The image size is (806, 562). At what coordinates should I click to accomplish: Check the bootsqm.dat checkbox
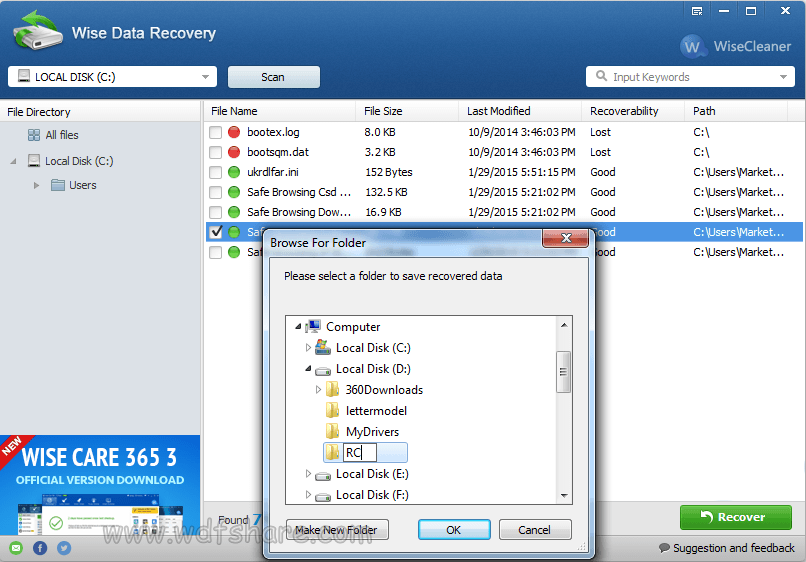point(215,153)
